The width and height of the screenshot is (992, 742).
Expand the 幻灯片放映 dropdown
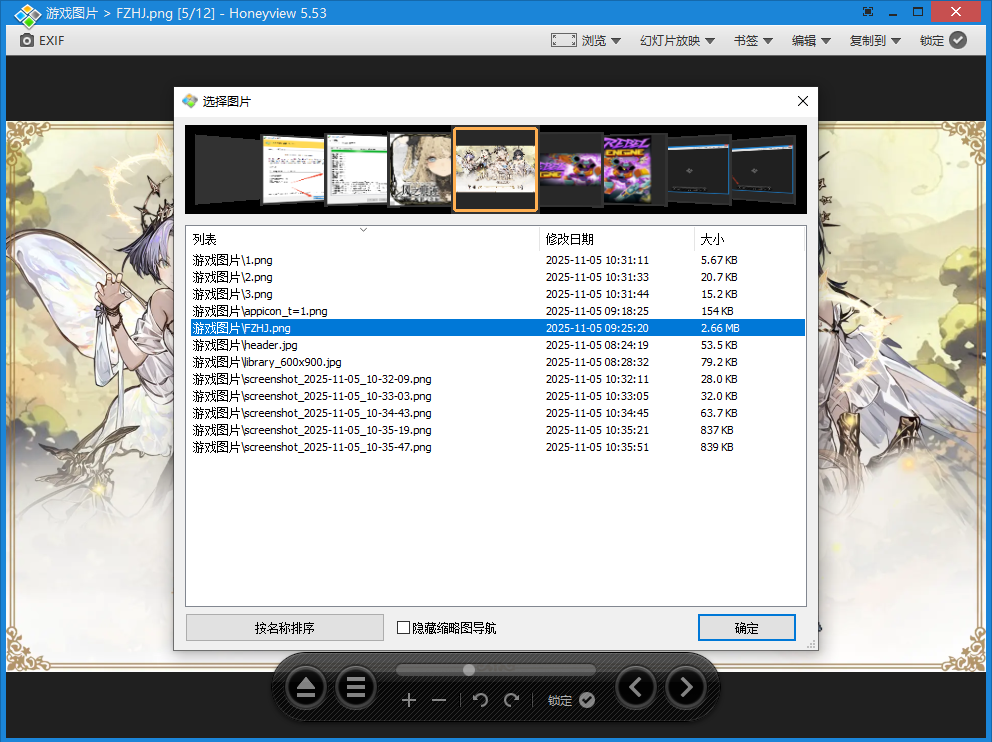coord(677,40)
